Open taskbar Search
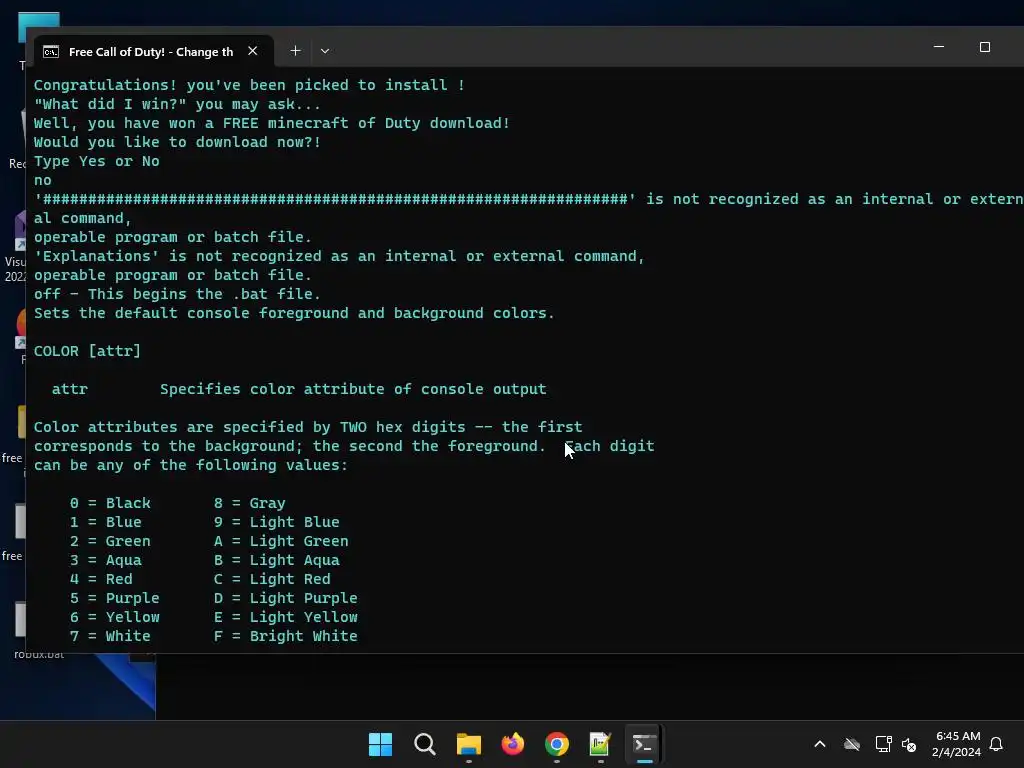 click(424, 744)
